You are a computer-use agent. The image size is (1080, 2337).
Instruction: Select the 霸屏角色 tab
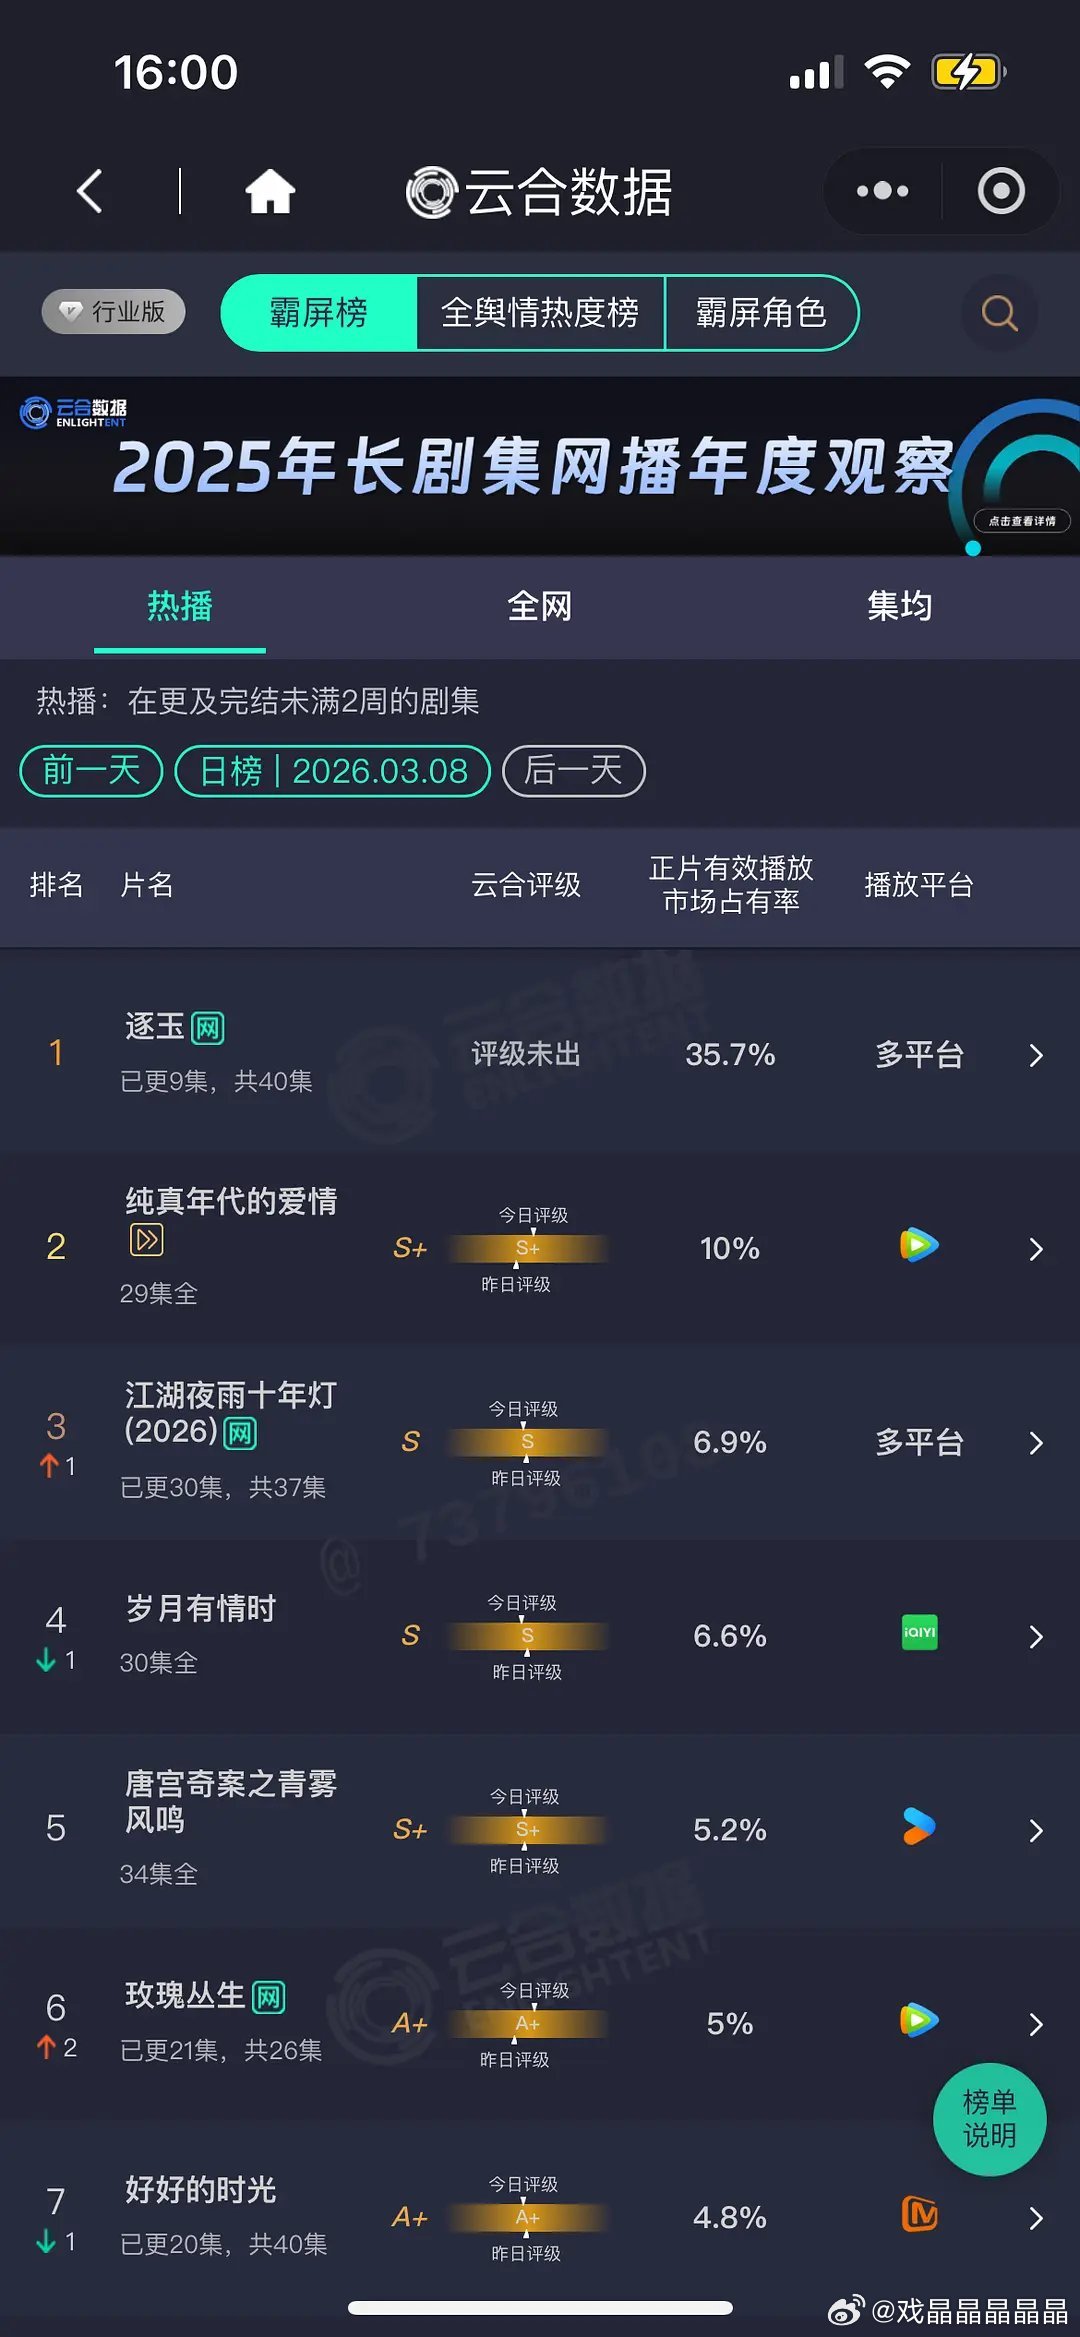click(x=762, y=313)
